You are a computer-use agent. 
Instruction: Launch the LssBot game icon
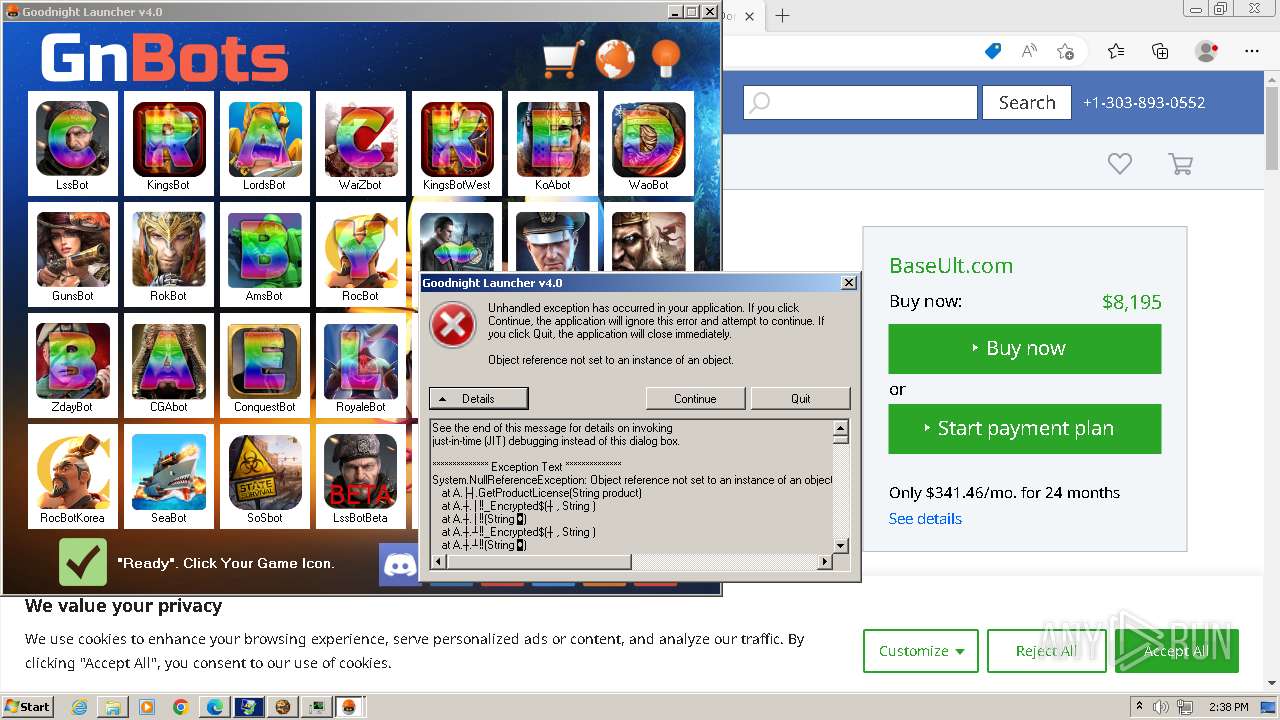pyautogui.click(x=73, y=142)
